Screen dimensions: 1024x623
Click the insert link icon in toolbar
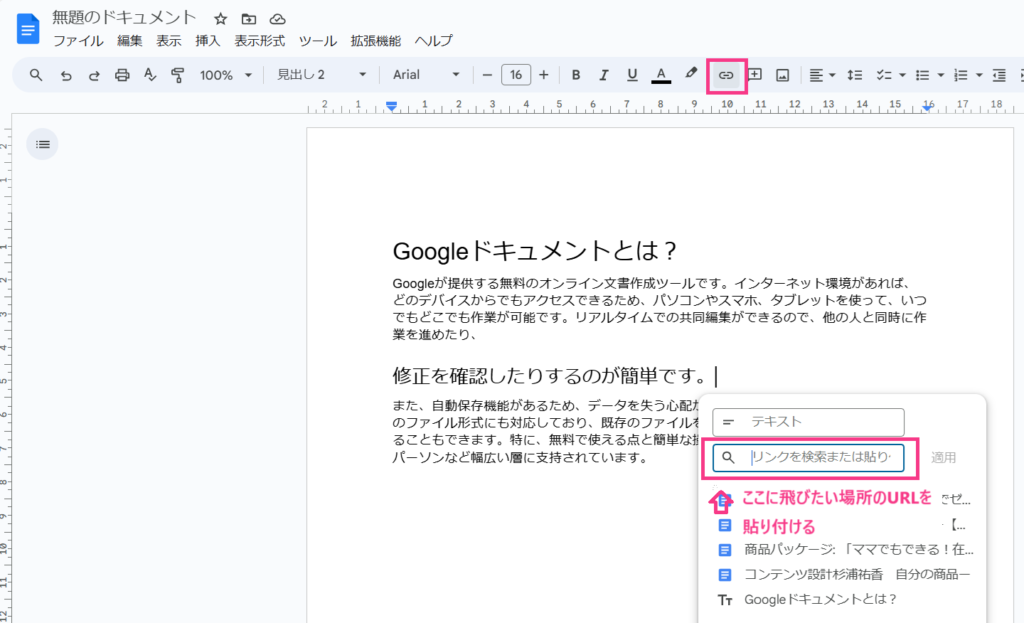coord(727,75)
